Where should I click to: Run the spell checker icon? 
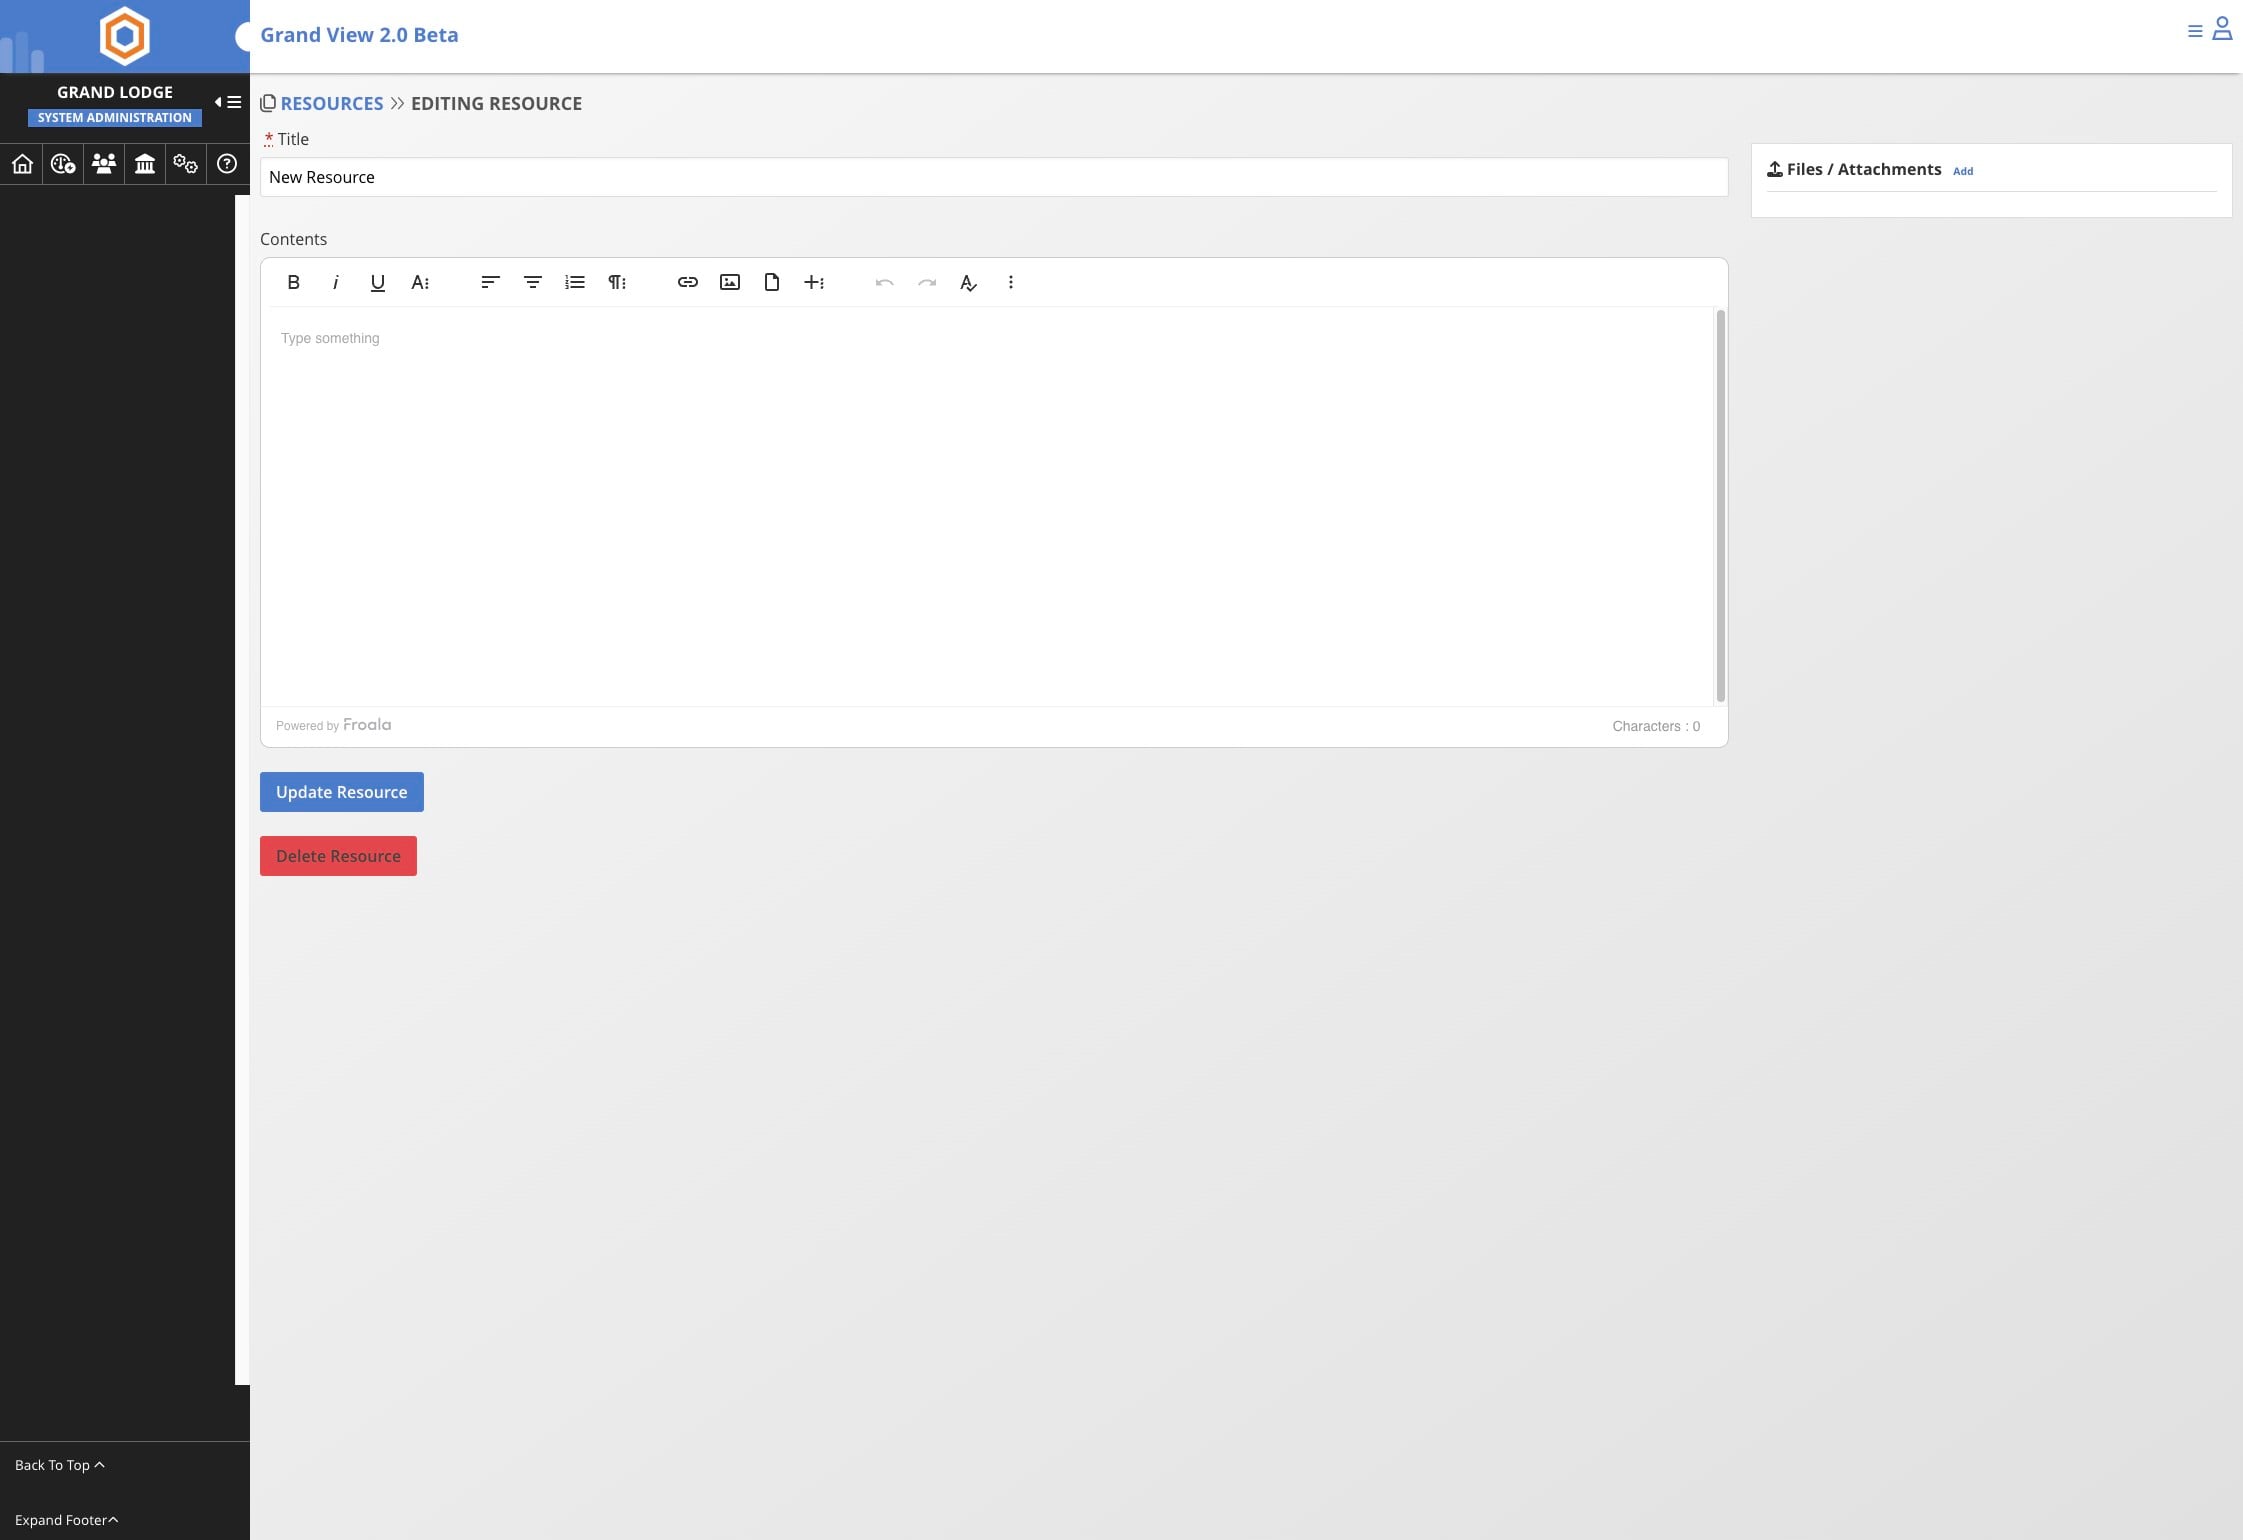(x=968, y=282)
